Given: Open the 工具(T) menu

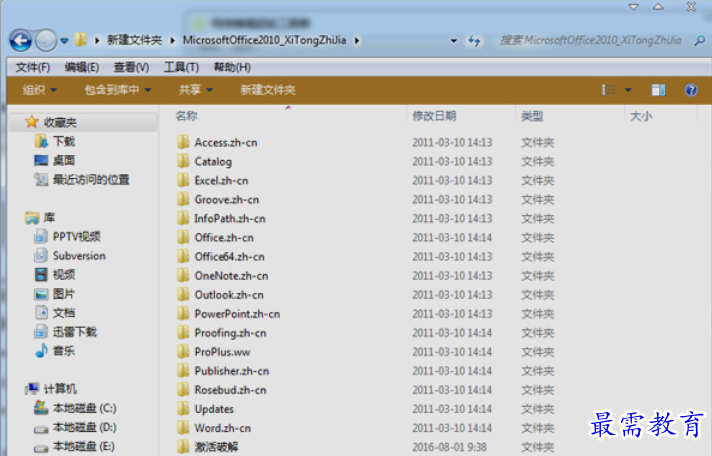Looking at the screenshot, I should [x=181, y=67].
